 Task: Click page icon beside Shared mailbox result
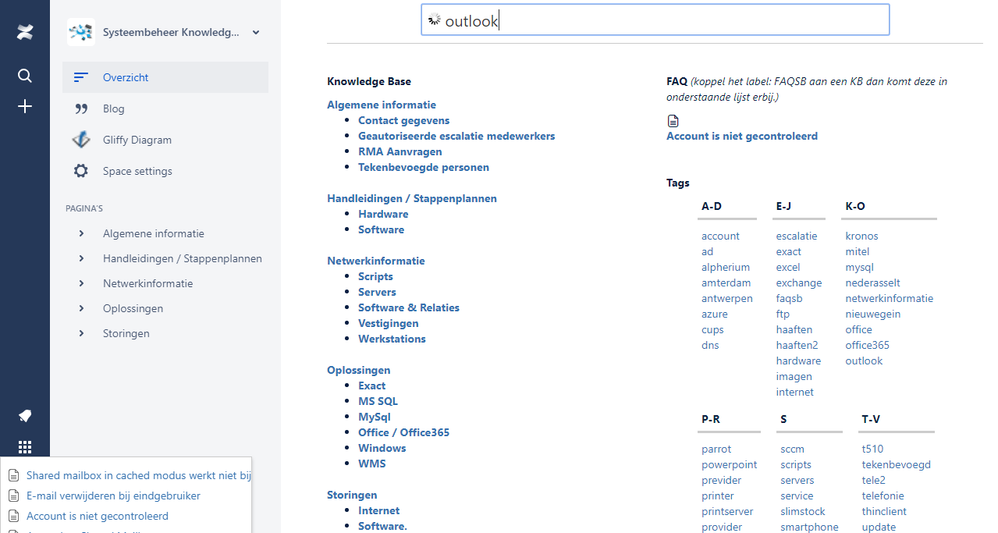pos(13,476)
